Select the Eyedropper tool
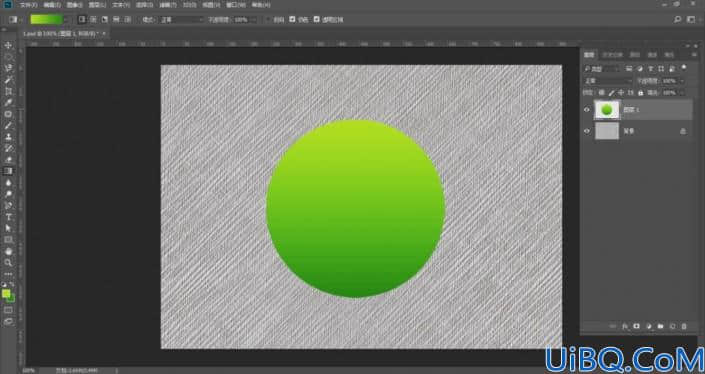The height and width of the screenshot is (374, 705). point(8,103)
